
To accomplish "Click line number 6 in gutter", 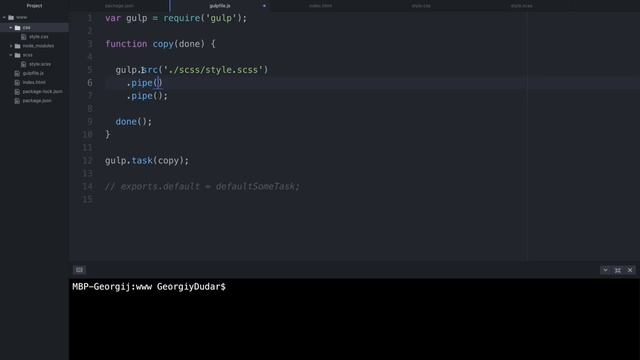I will tap(90, 83).
